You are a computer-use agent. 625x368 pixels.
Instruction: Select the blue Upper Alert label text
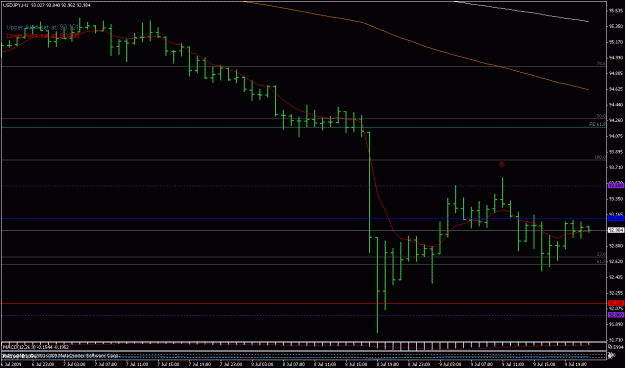click(42, 28)
